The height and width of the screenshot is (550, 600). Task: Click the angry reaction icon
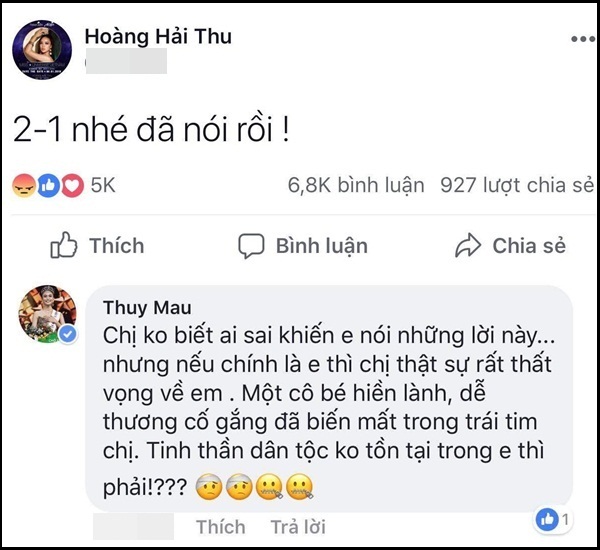23,186
